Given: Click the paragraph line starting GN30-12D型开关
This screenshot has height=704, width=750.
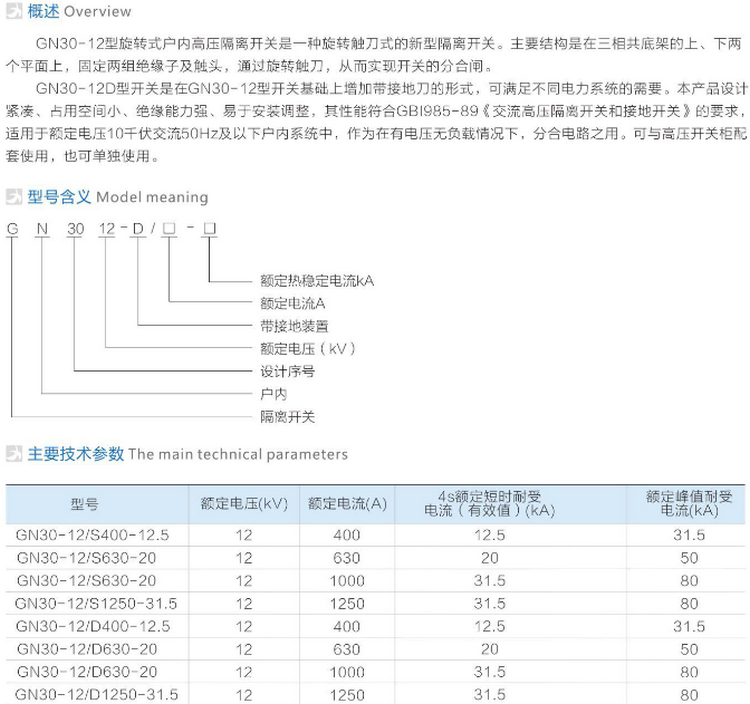Looking at the screenshot, I should pos(391,88).
